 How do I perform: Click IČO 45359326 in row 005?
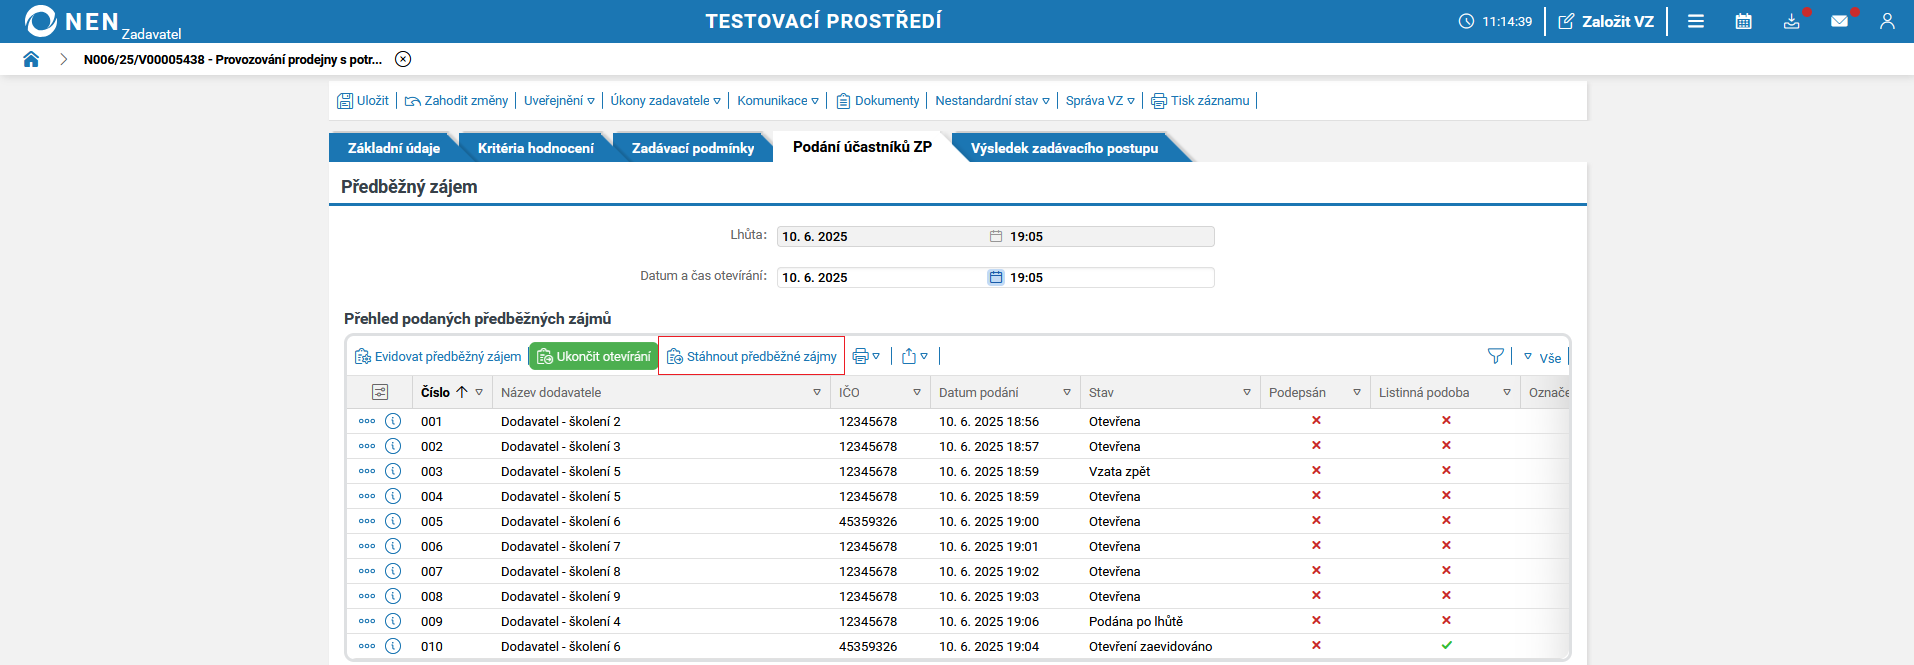point(868,521)
